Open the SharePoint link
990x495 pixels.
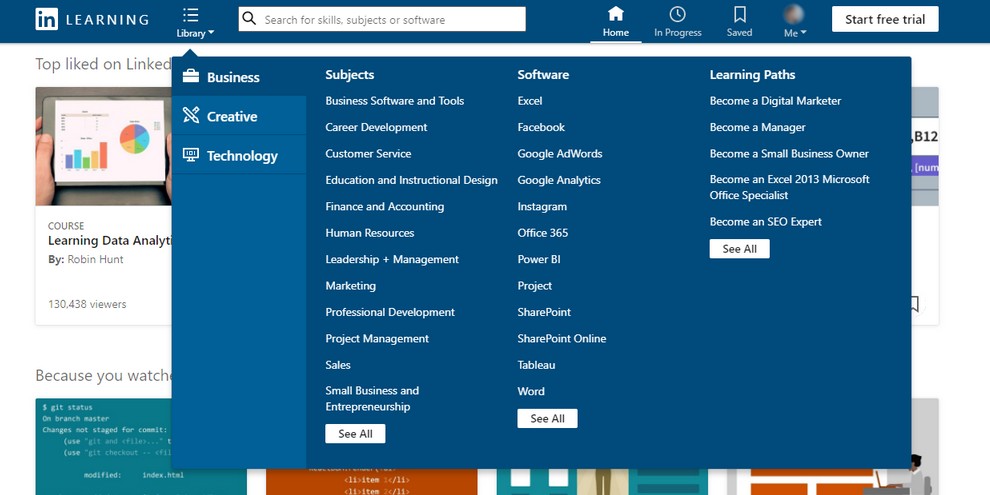[x=544, y=313]
